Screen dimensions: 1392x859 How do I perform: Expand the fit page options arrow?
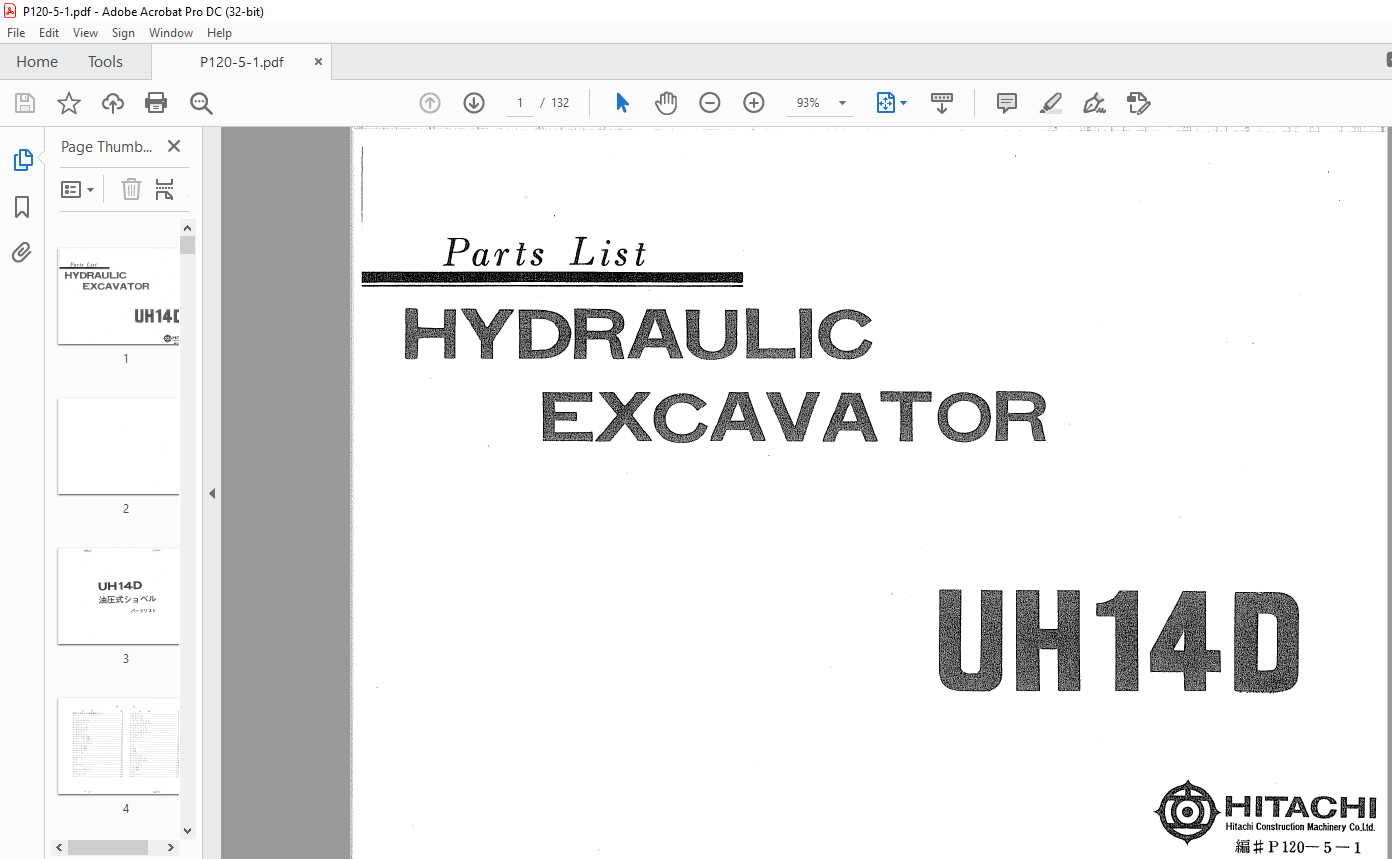point(904,103)
